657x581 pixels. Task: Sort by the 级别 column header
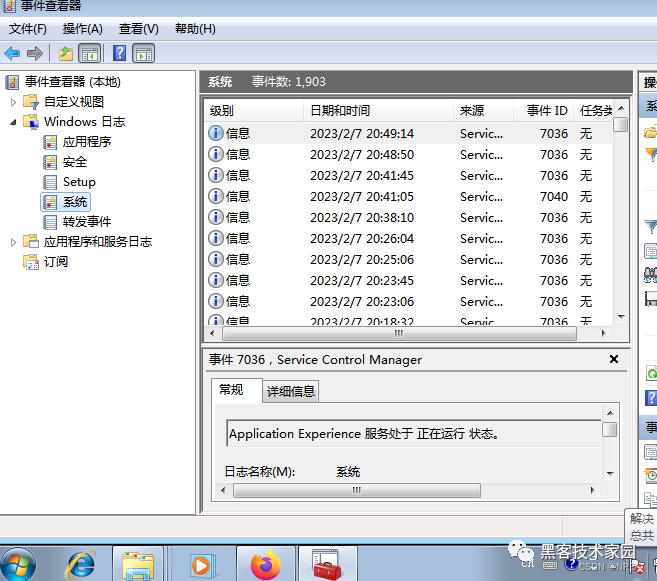(x=253, y=111)
